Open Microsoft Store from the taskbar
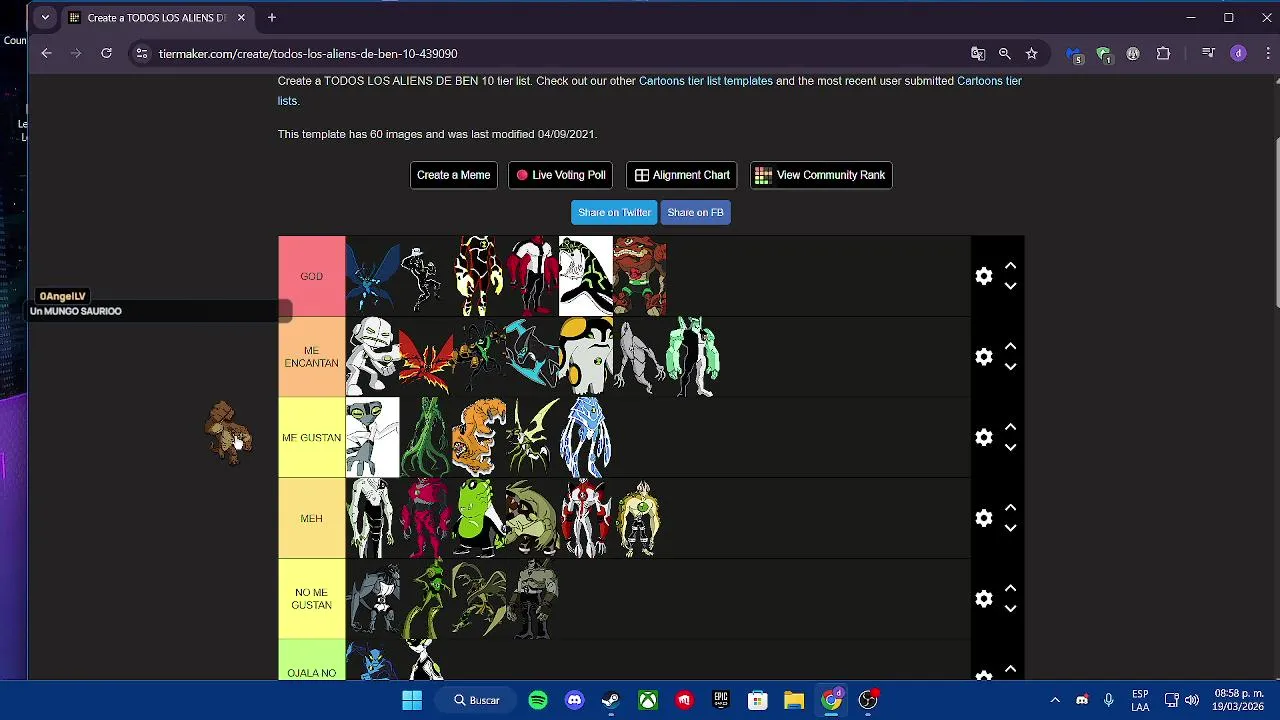 click(x=757, y=700)
